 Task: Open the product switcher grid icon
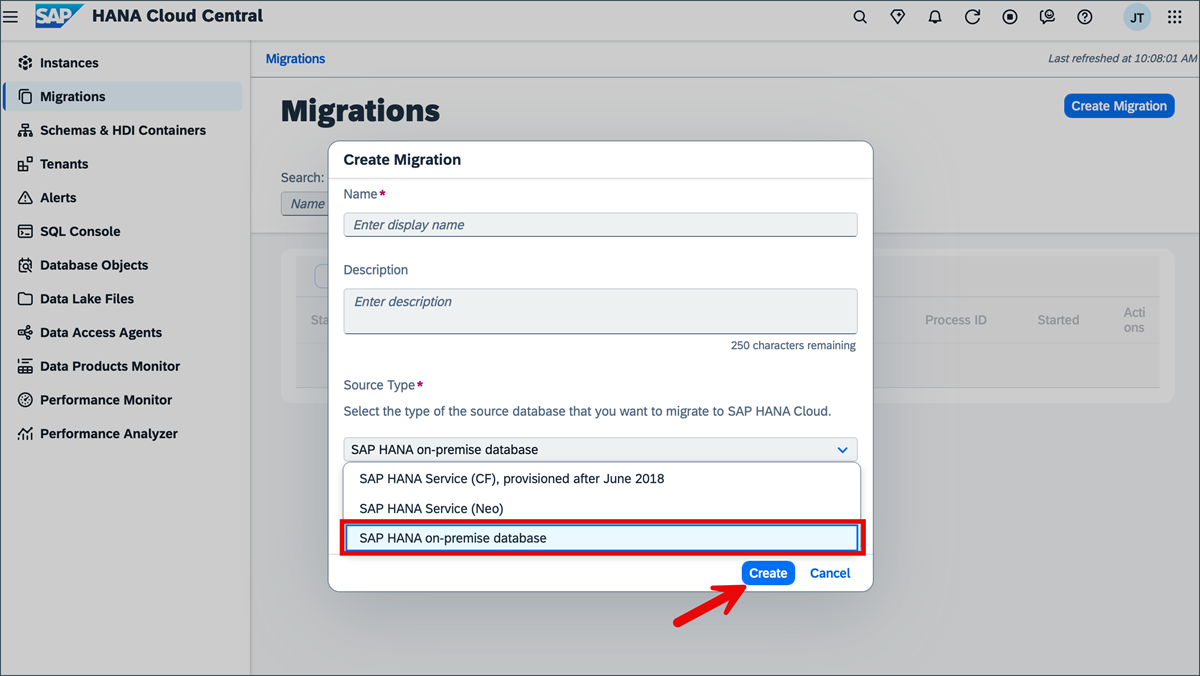pyautogui.click(x=1175, y=17)
